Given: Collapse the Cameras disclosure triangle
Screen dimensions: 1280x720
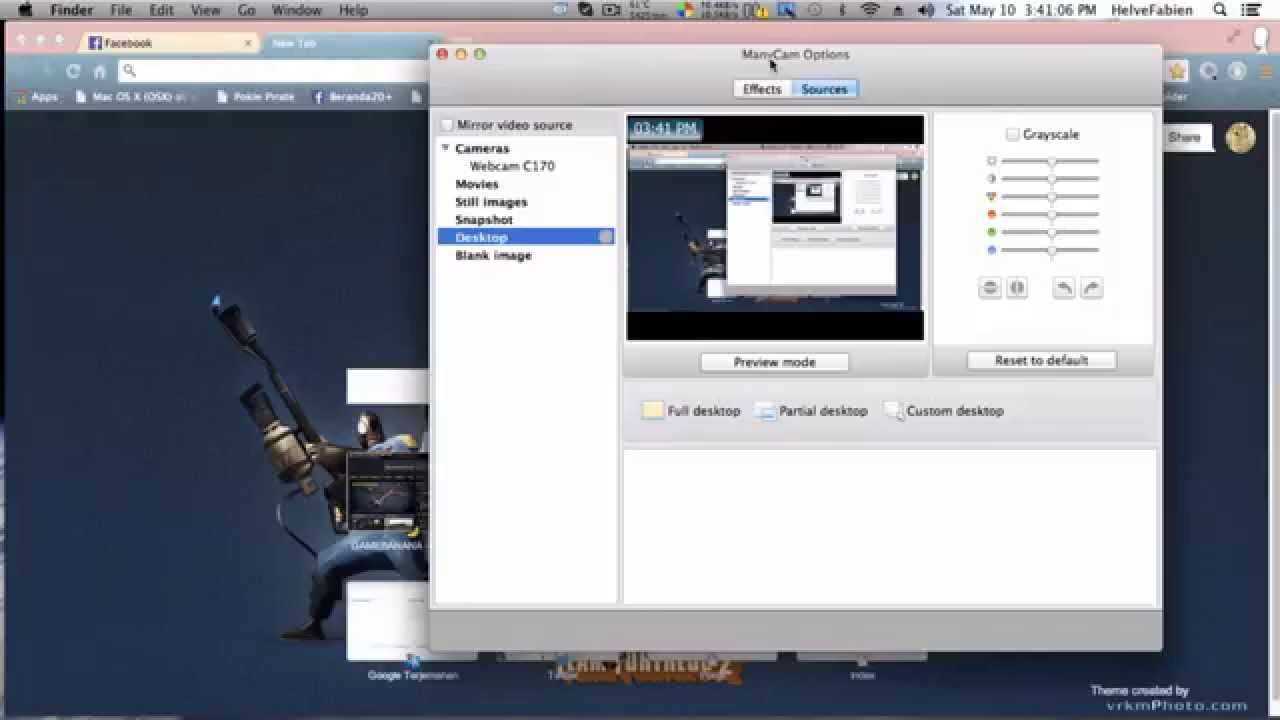Looking at the screenshot, I should point(445,148).
